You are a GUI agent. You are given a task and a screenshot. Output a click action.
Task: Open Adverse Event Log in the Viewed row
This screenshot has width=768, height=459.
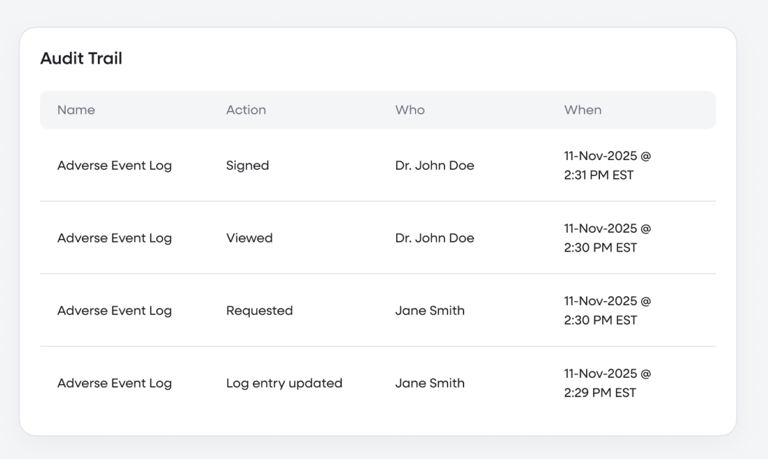click(114, 238)
